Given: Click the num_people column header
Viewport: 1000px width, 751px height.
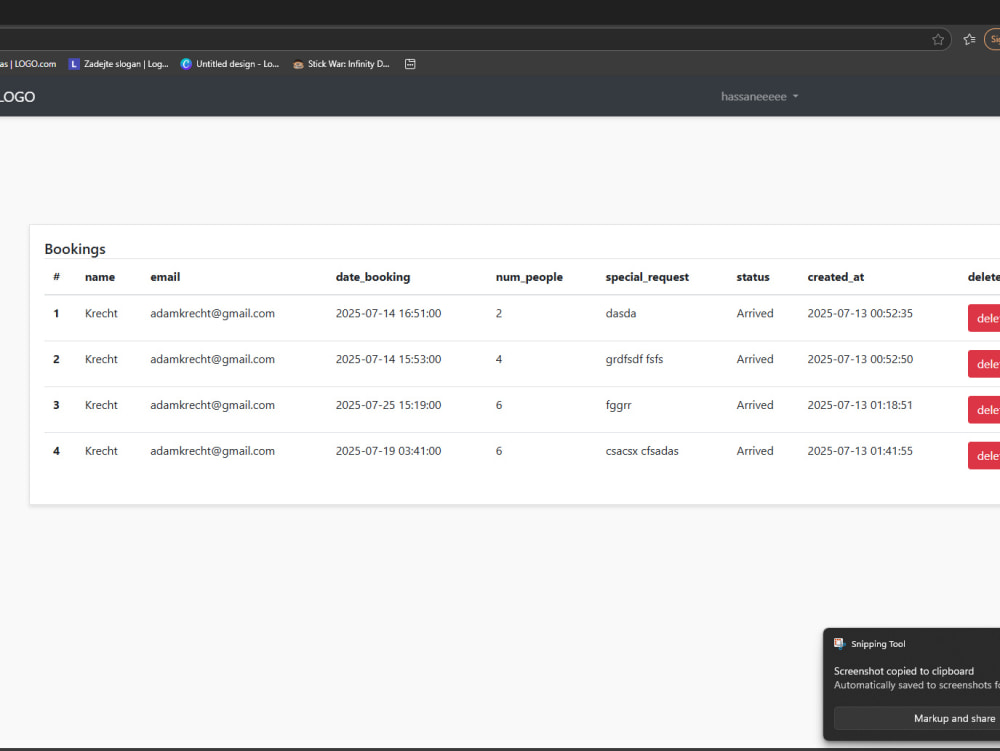Looking at the screenshot, I should click(529, 277).
